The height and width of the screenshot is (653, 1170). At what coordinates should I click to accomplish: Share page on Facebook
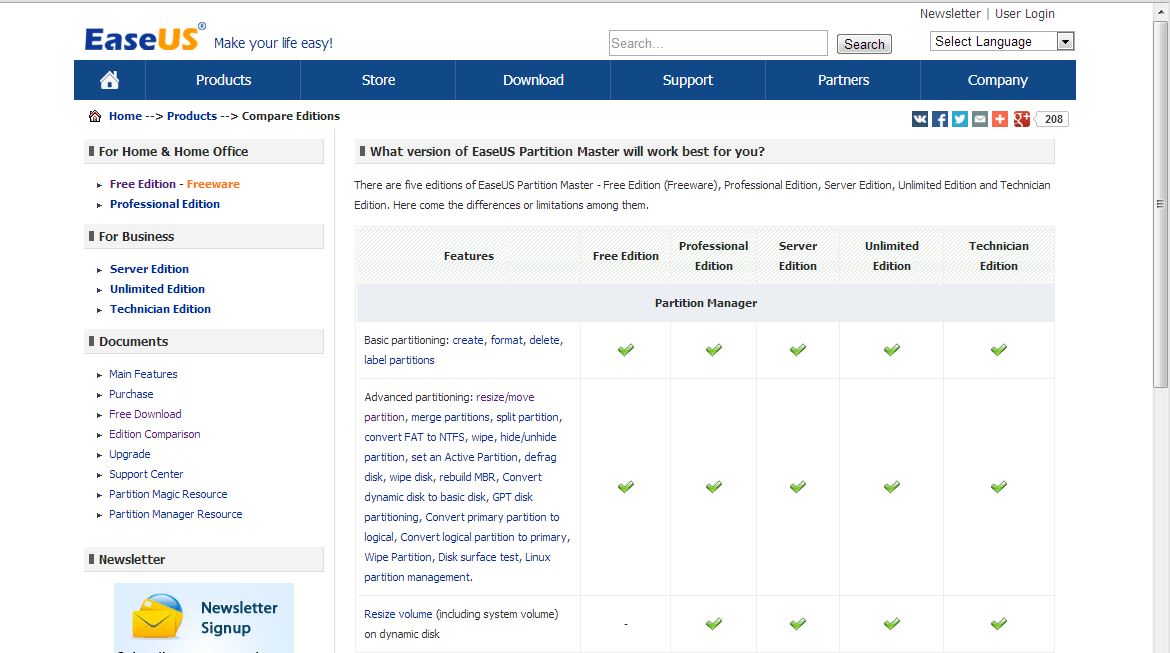(940, 119)
